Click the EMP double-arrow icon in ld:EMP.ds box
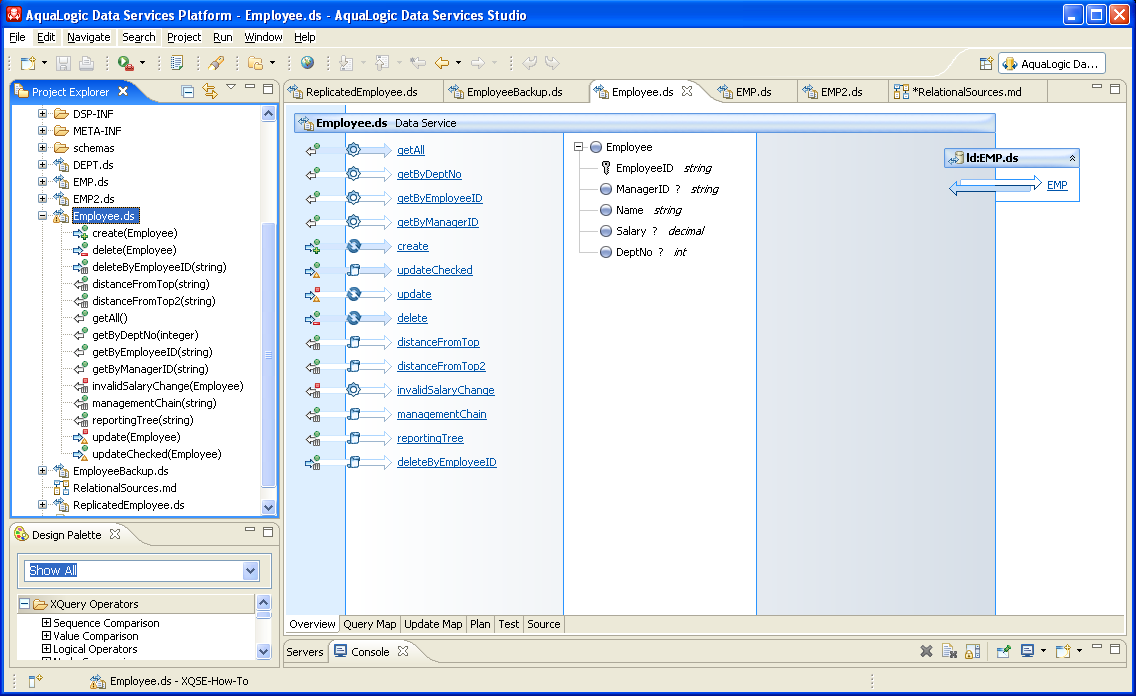This screenshot has width=1136, height=696. point(995,185)
